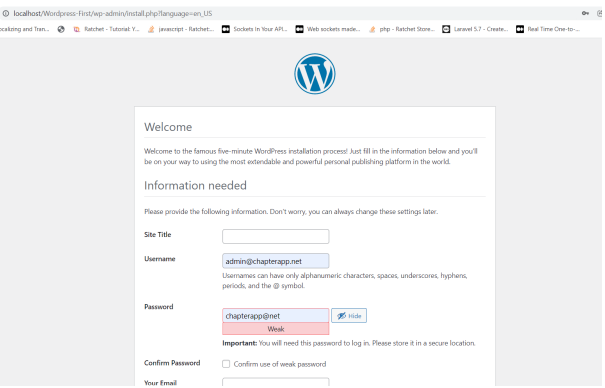
Task: Click the 'Confirm use of weak password' label
Action: (280, 364)
